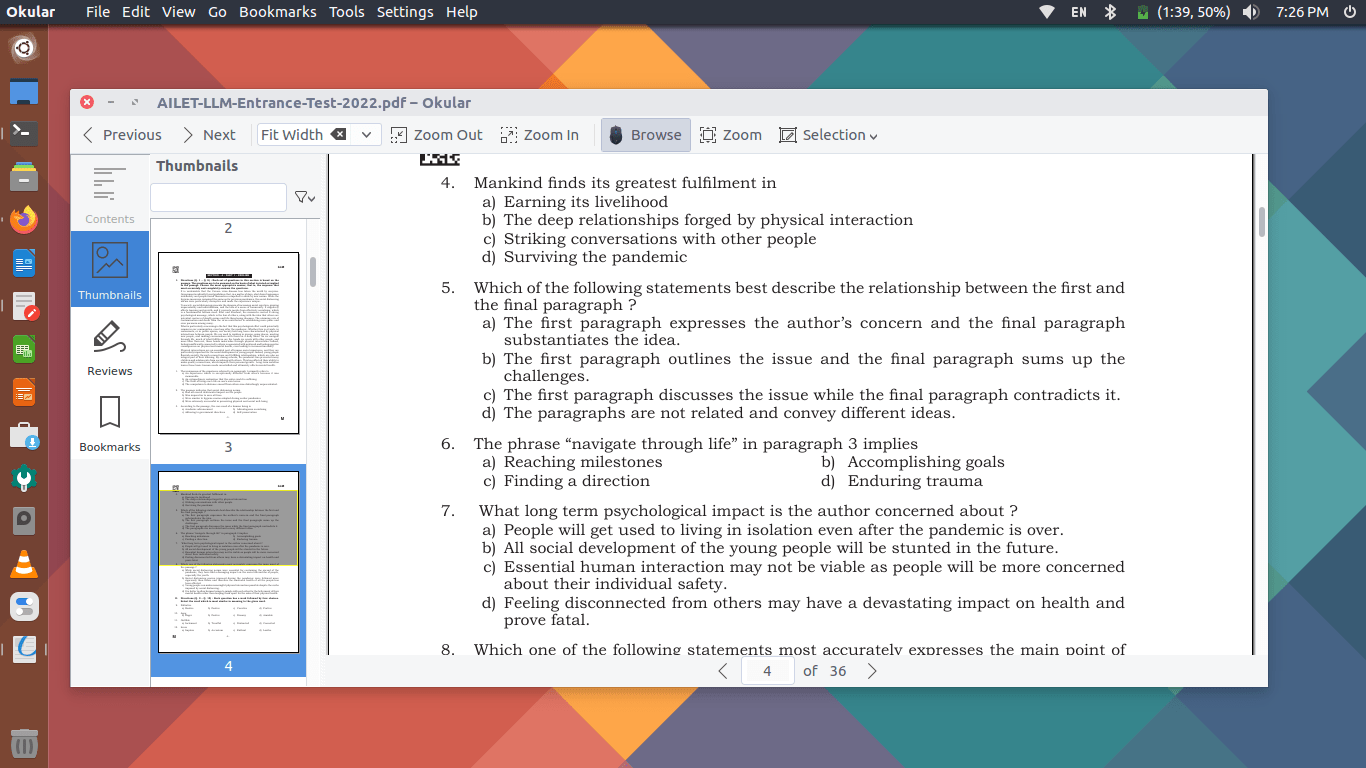Open the Trash in the dock
This screenshot has height=768, width=1366.
pyautogui.click(x=24, y=744)
